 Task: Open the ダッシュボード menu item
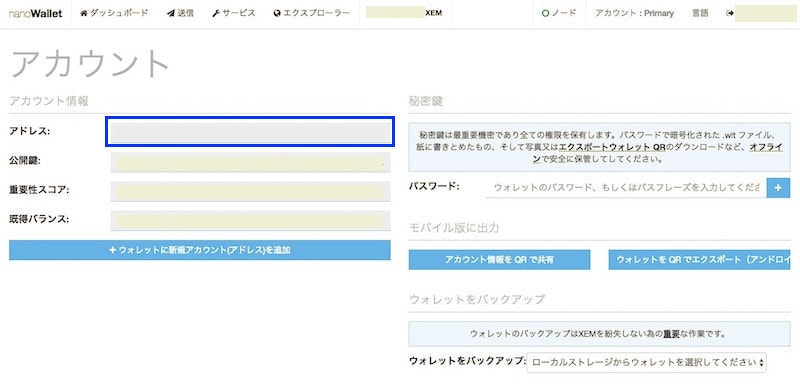(x=114, y=14)
